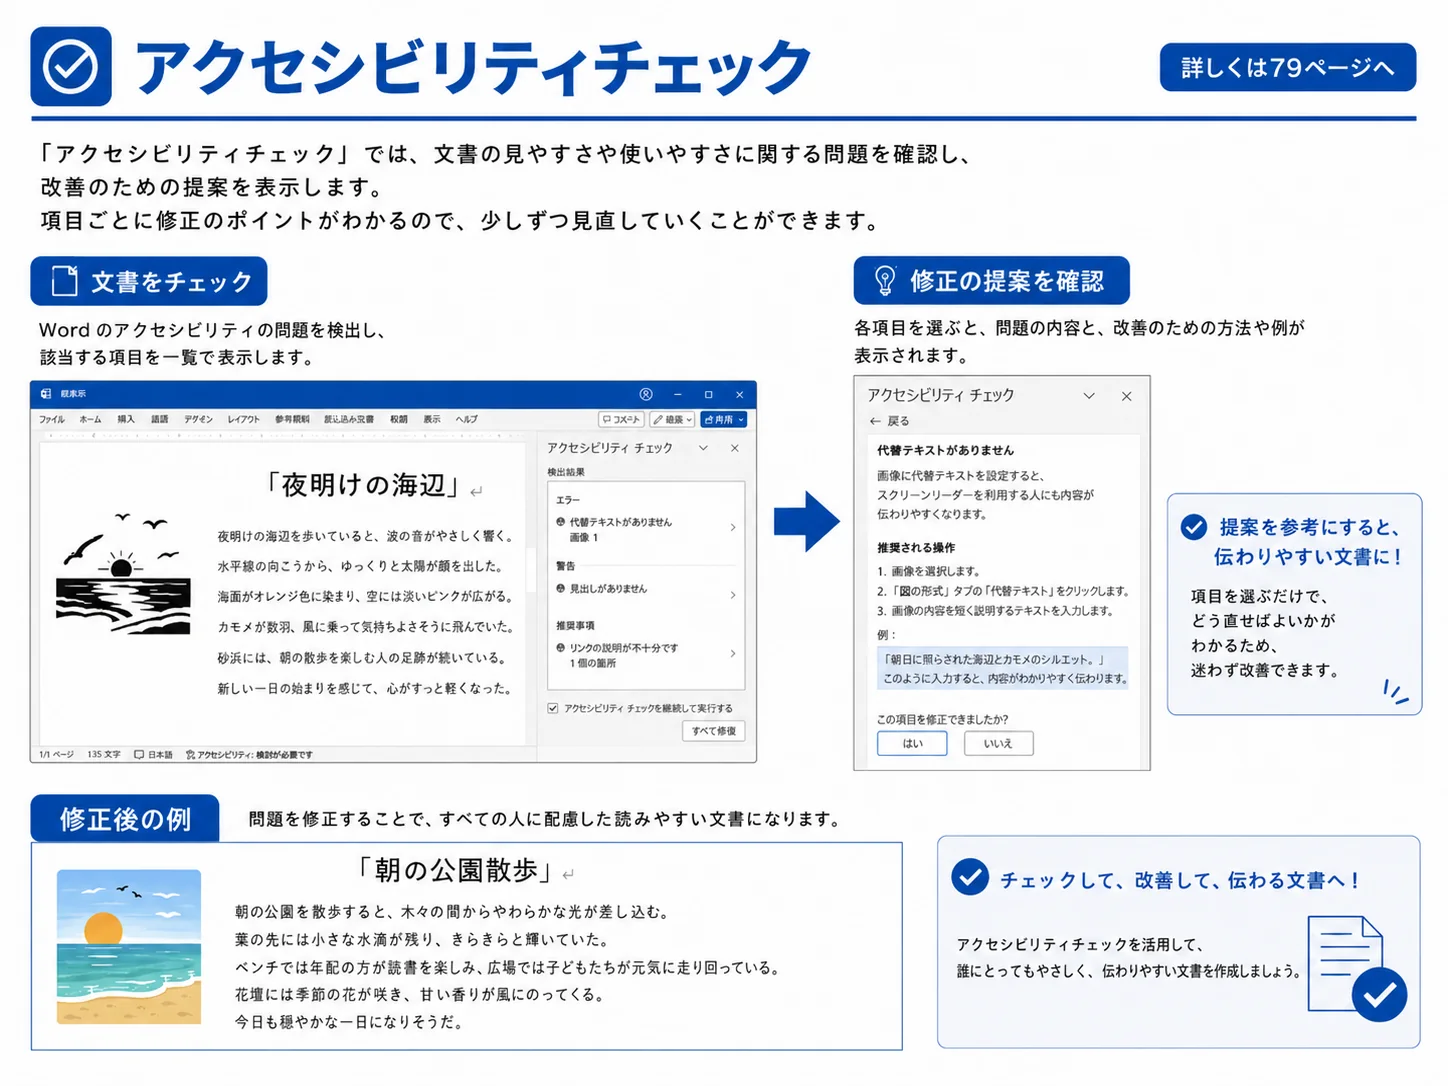This screenshot has height=1086, width=1448.
Task: Click the document icon in 文書をチェック label
Action: (65, 281)
